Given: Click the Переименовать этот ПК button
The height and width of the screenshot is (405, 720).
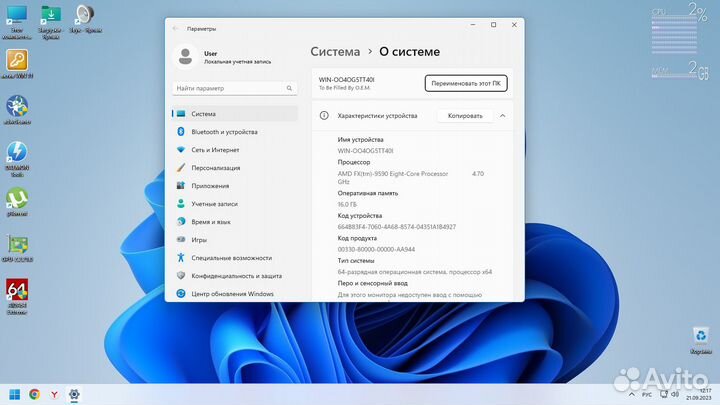Looking at the screenshot, I should coord(465,84).
